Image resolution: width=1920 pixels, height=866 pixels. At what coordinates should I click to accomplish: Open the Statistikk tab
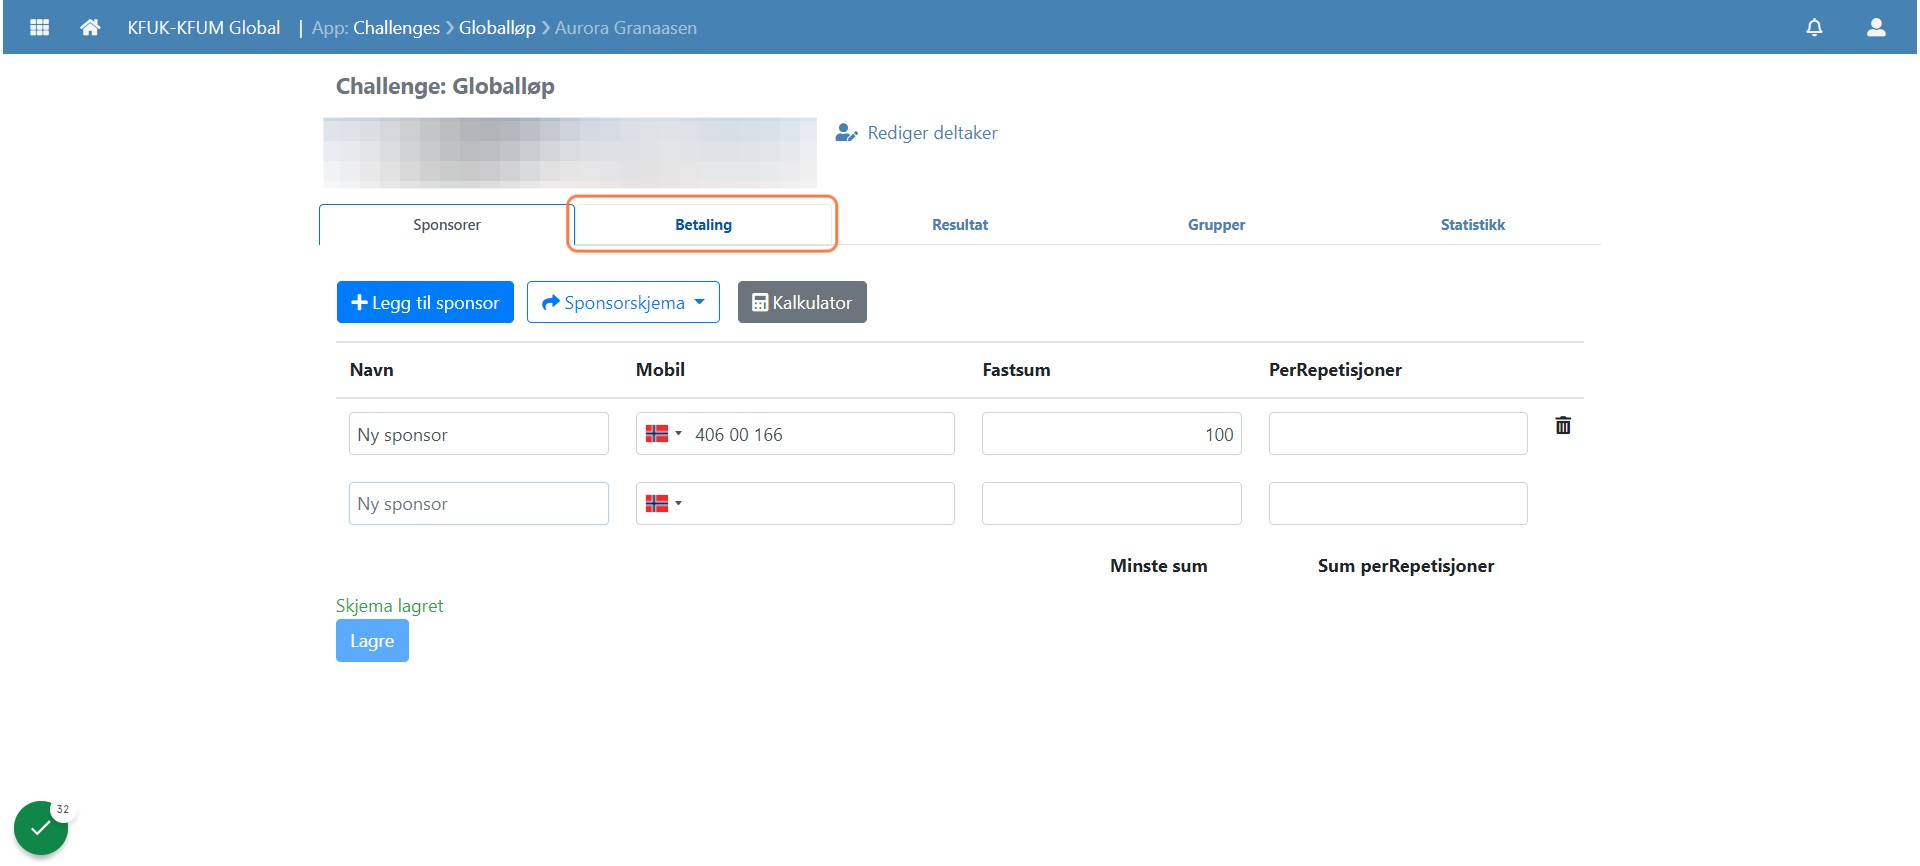1472,225
